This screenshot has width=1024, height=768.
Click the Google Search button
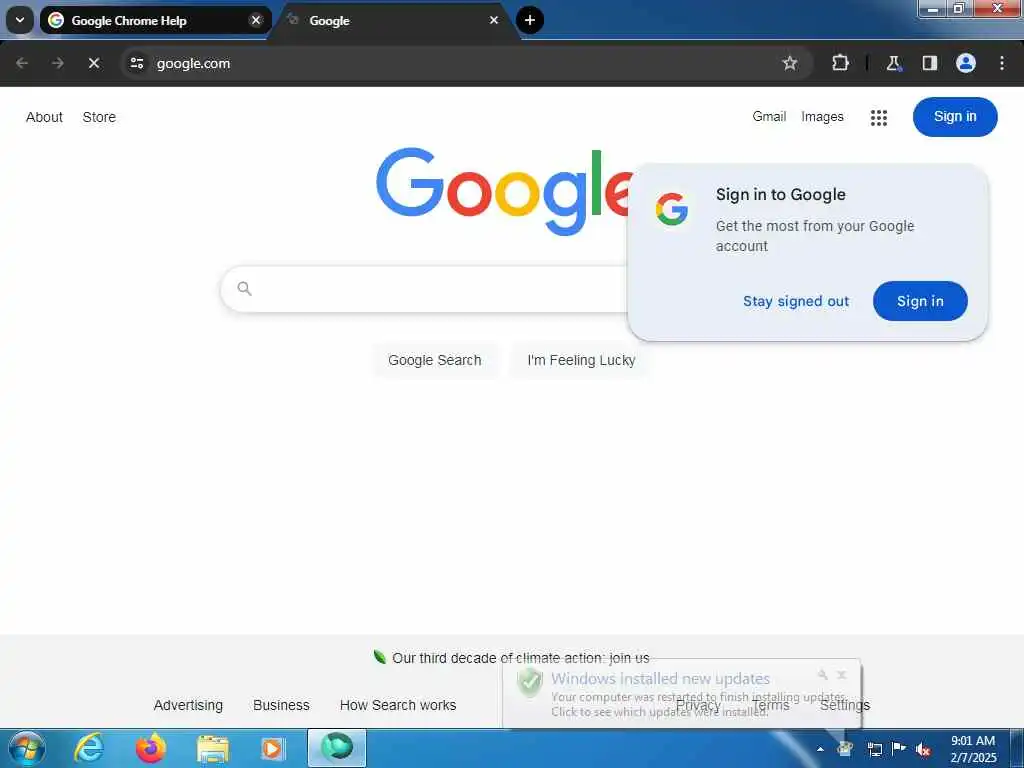tap(434, 360)
